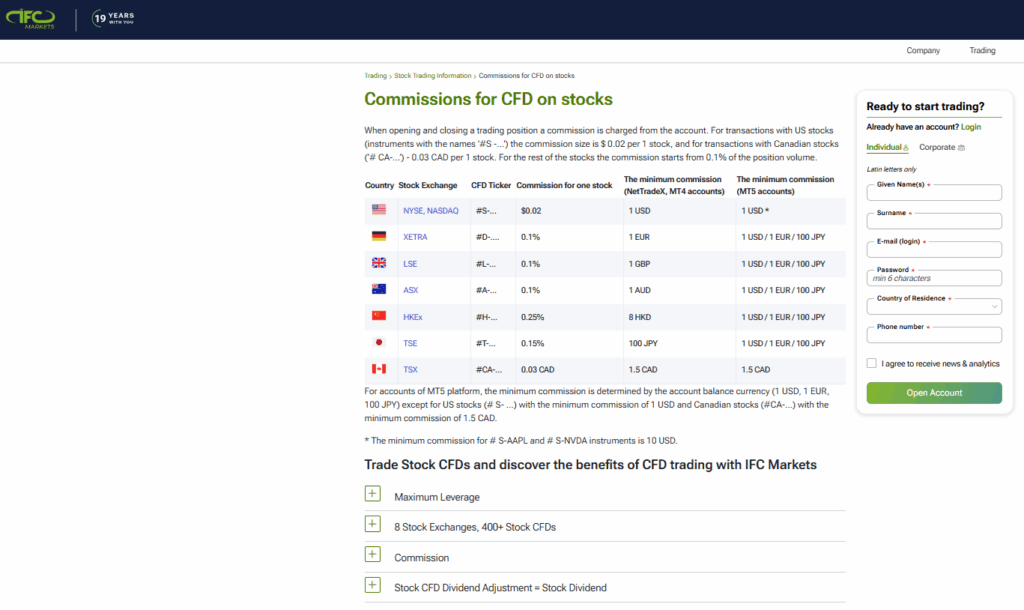Click the Japan flag icon
The width and height of the screenshot is (1024, 610).
(x=379, y=342)
